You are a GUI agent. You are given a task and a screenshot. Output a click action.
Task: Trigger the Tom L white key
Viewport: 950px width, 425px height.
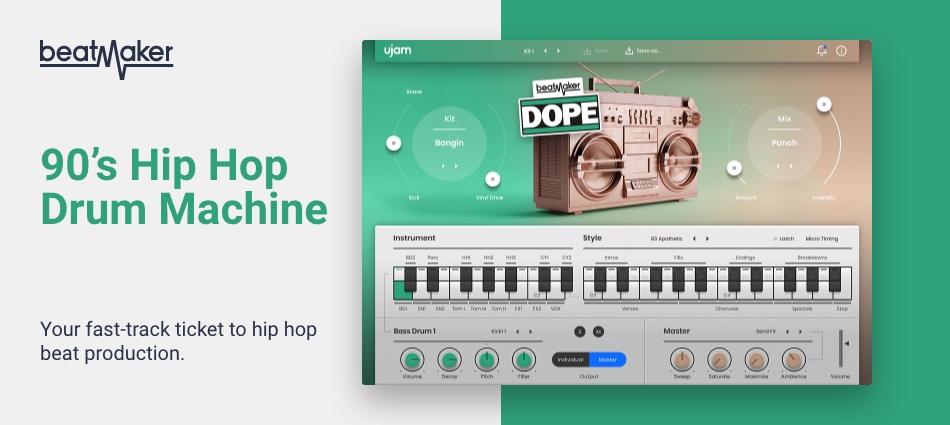click(459, 296)
